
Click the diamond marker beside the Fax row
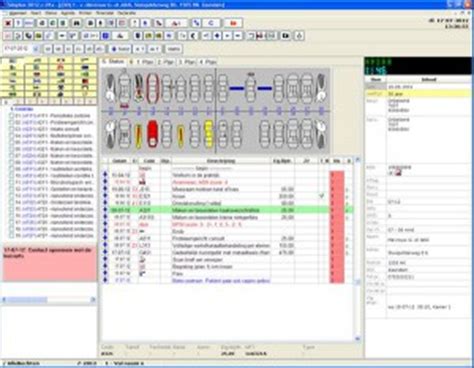(x=105, y=274)
